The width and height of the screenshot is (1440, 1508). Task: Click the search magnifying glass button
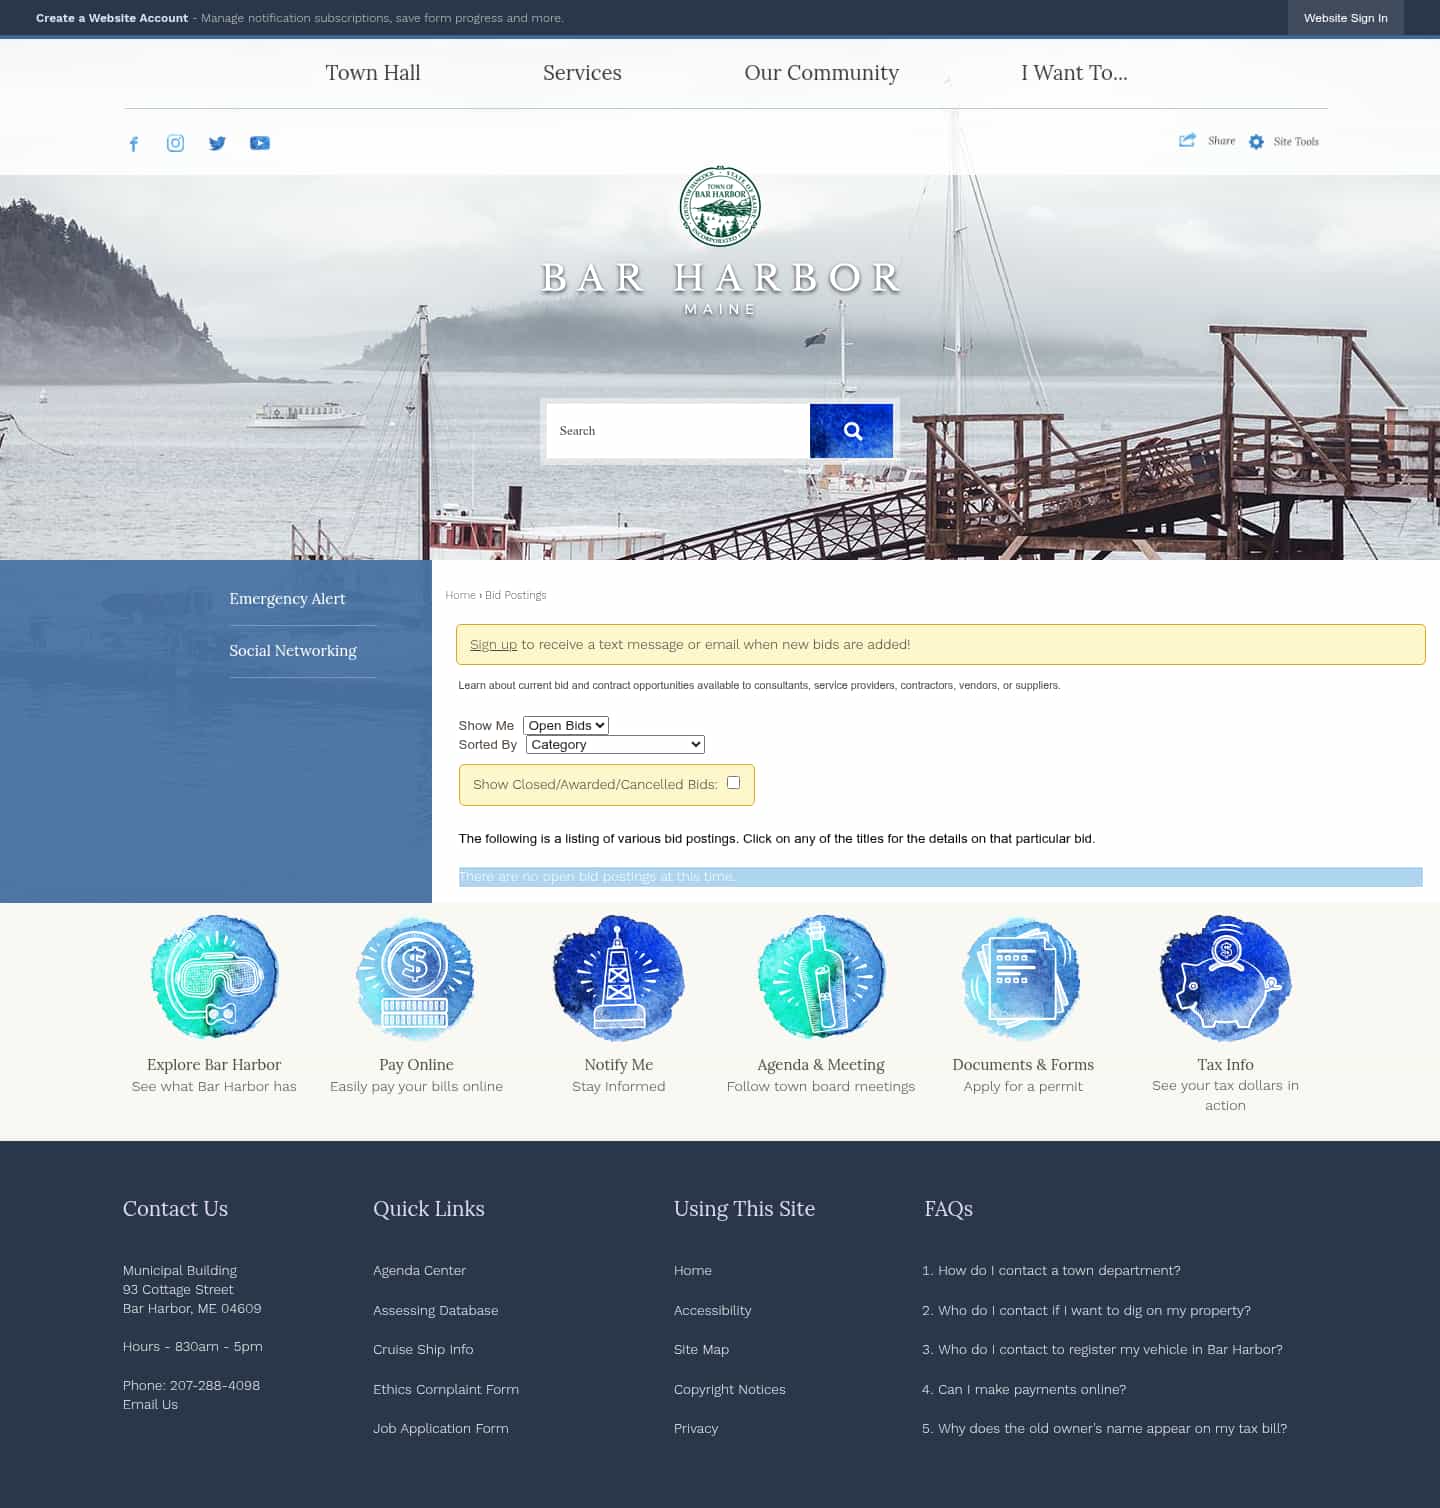tap(851, 430)
